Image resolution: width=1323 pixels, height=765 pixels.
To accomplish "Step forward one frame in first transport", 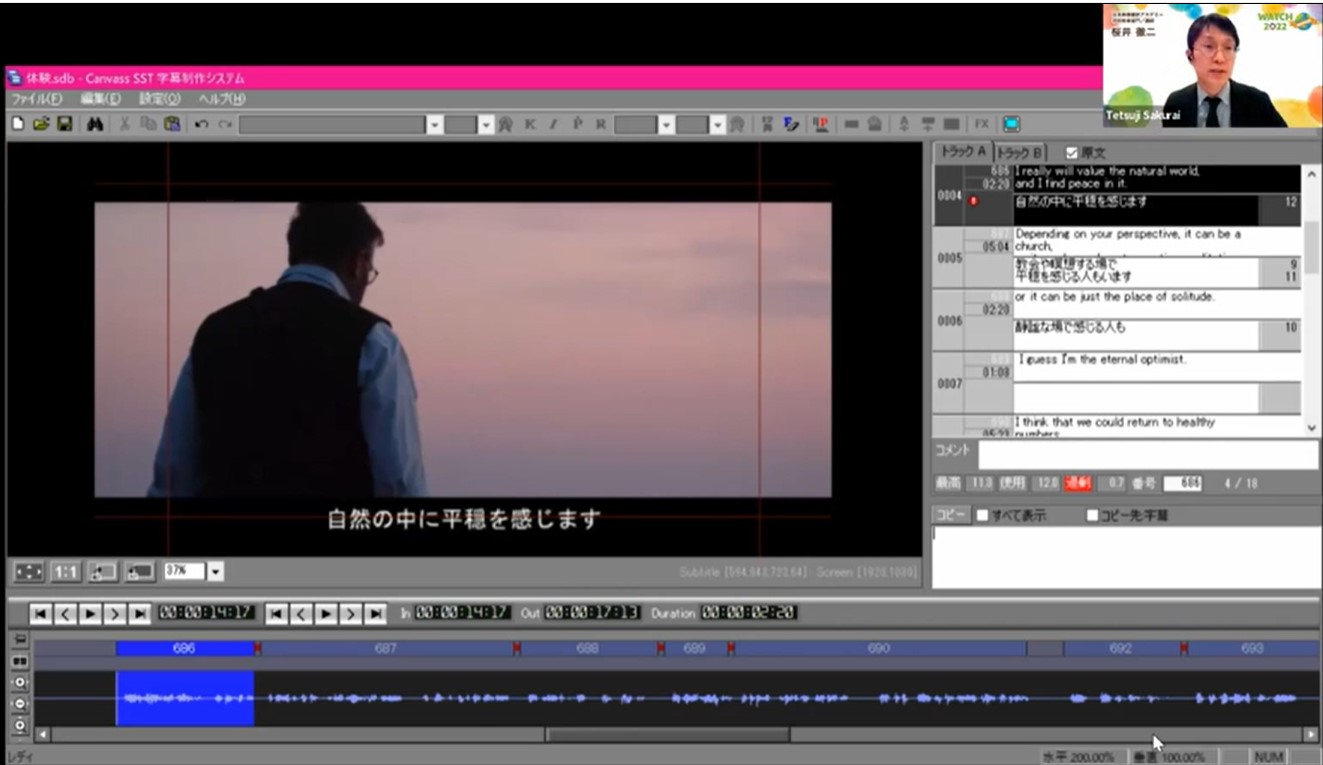I will pyautogui.click(x=115, y=613).
